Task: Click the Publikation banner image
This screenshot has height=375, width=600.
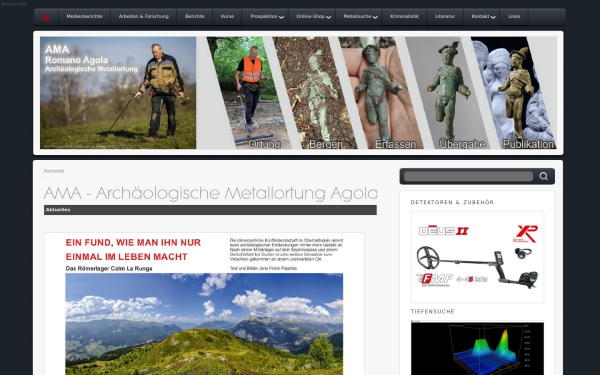Action: pos(514,93)
